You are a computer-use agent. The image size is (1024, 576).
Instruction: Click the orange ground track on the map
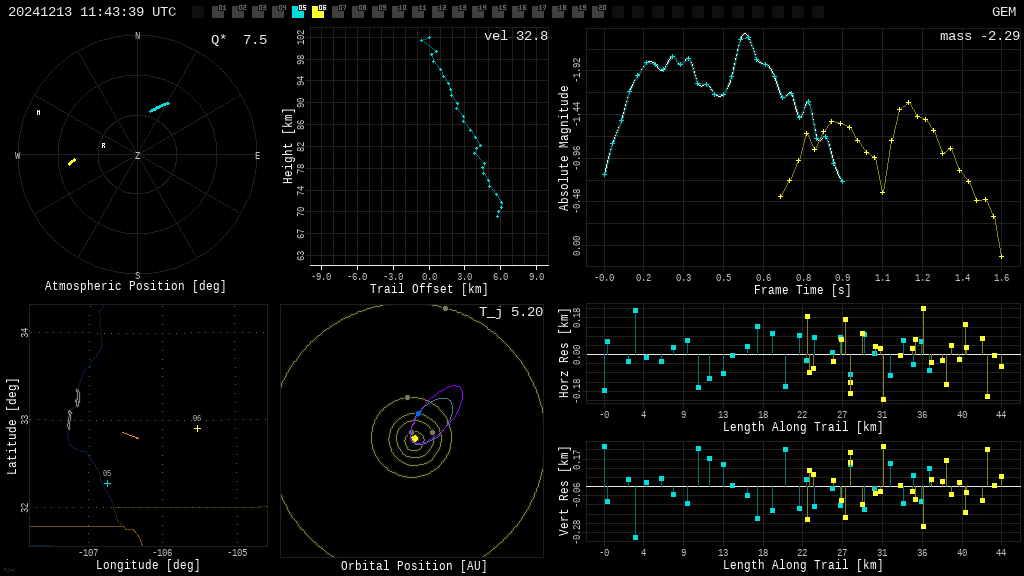tap(130, 435)
